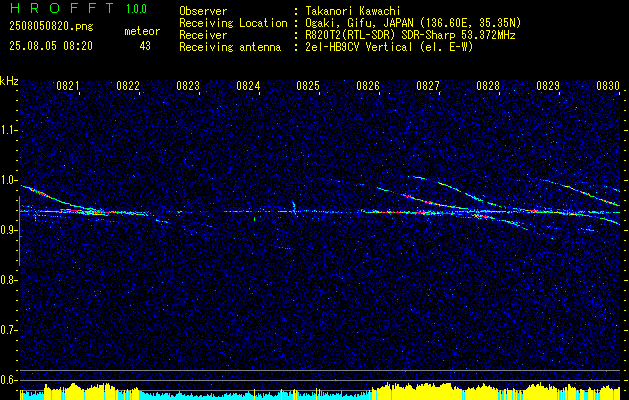Click the 0827 time marker
The height and width of the screenshot is (400, 629).
coord(428,86)
